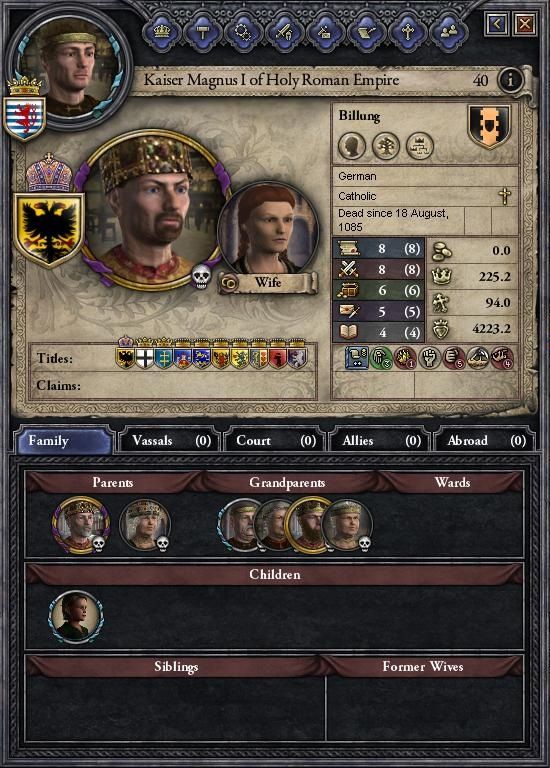Open the Council tab with hammer icon
This screenshot has width=550, height=768.
pyautogui.click(x=203, y=32)
